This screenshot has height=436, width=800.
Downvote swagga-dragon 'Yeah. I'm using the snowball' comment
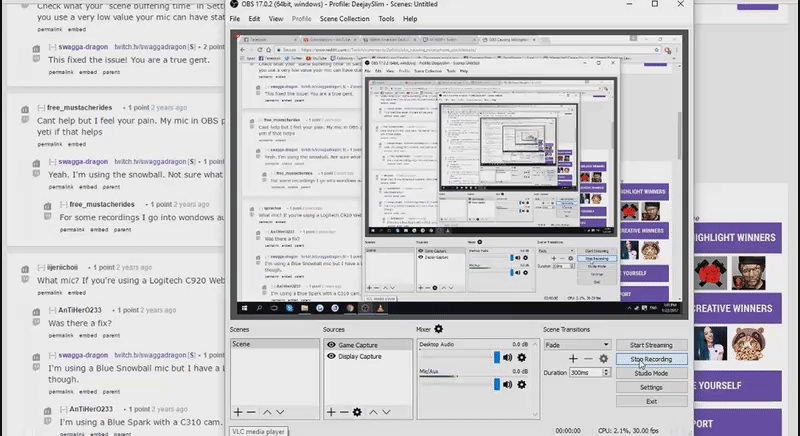pyautogui.click(x=36, y=174)
